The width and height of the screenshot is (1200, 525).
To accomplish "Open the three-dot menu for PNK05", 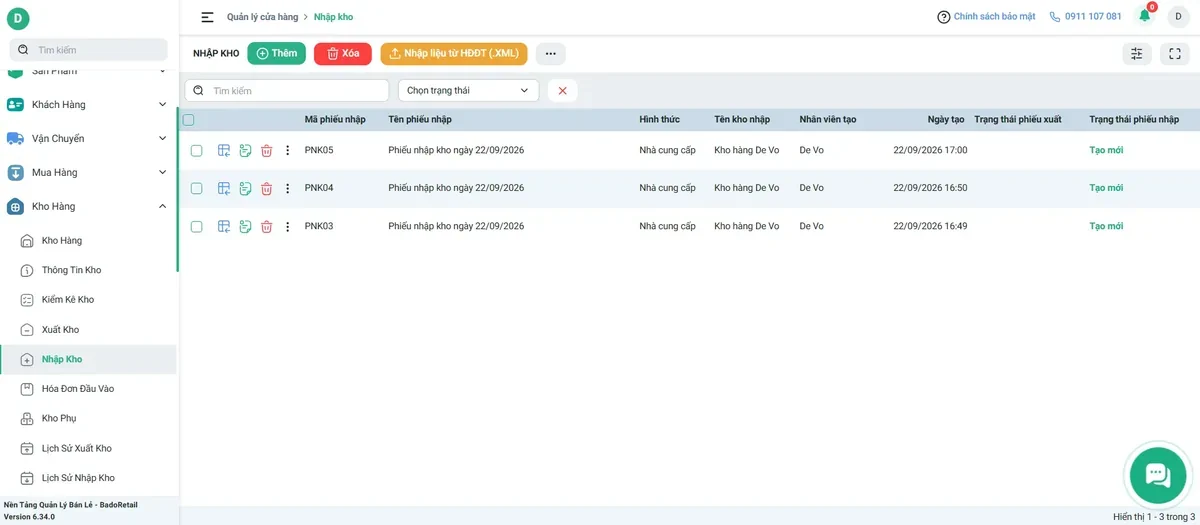I will 288,151.
